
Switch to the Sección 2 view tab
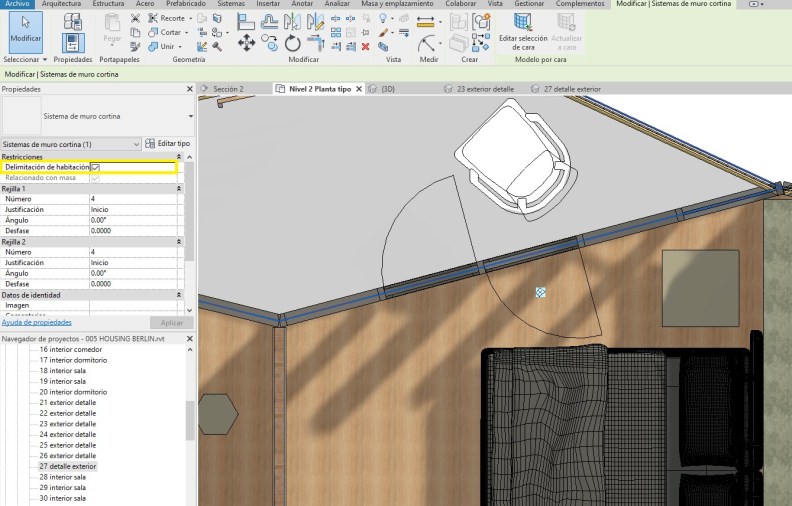click(226, 89)
